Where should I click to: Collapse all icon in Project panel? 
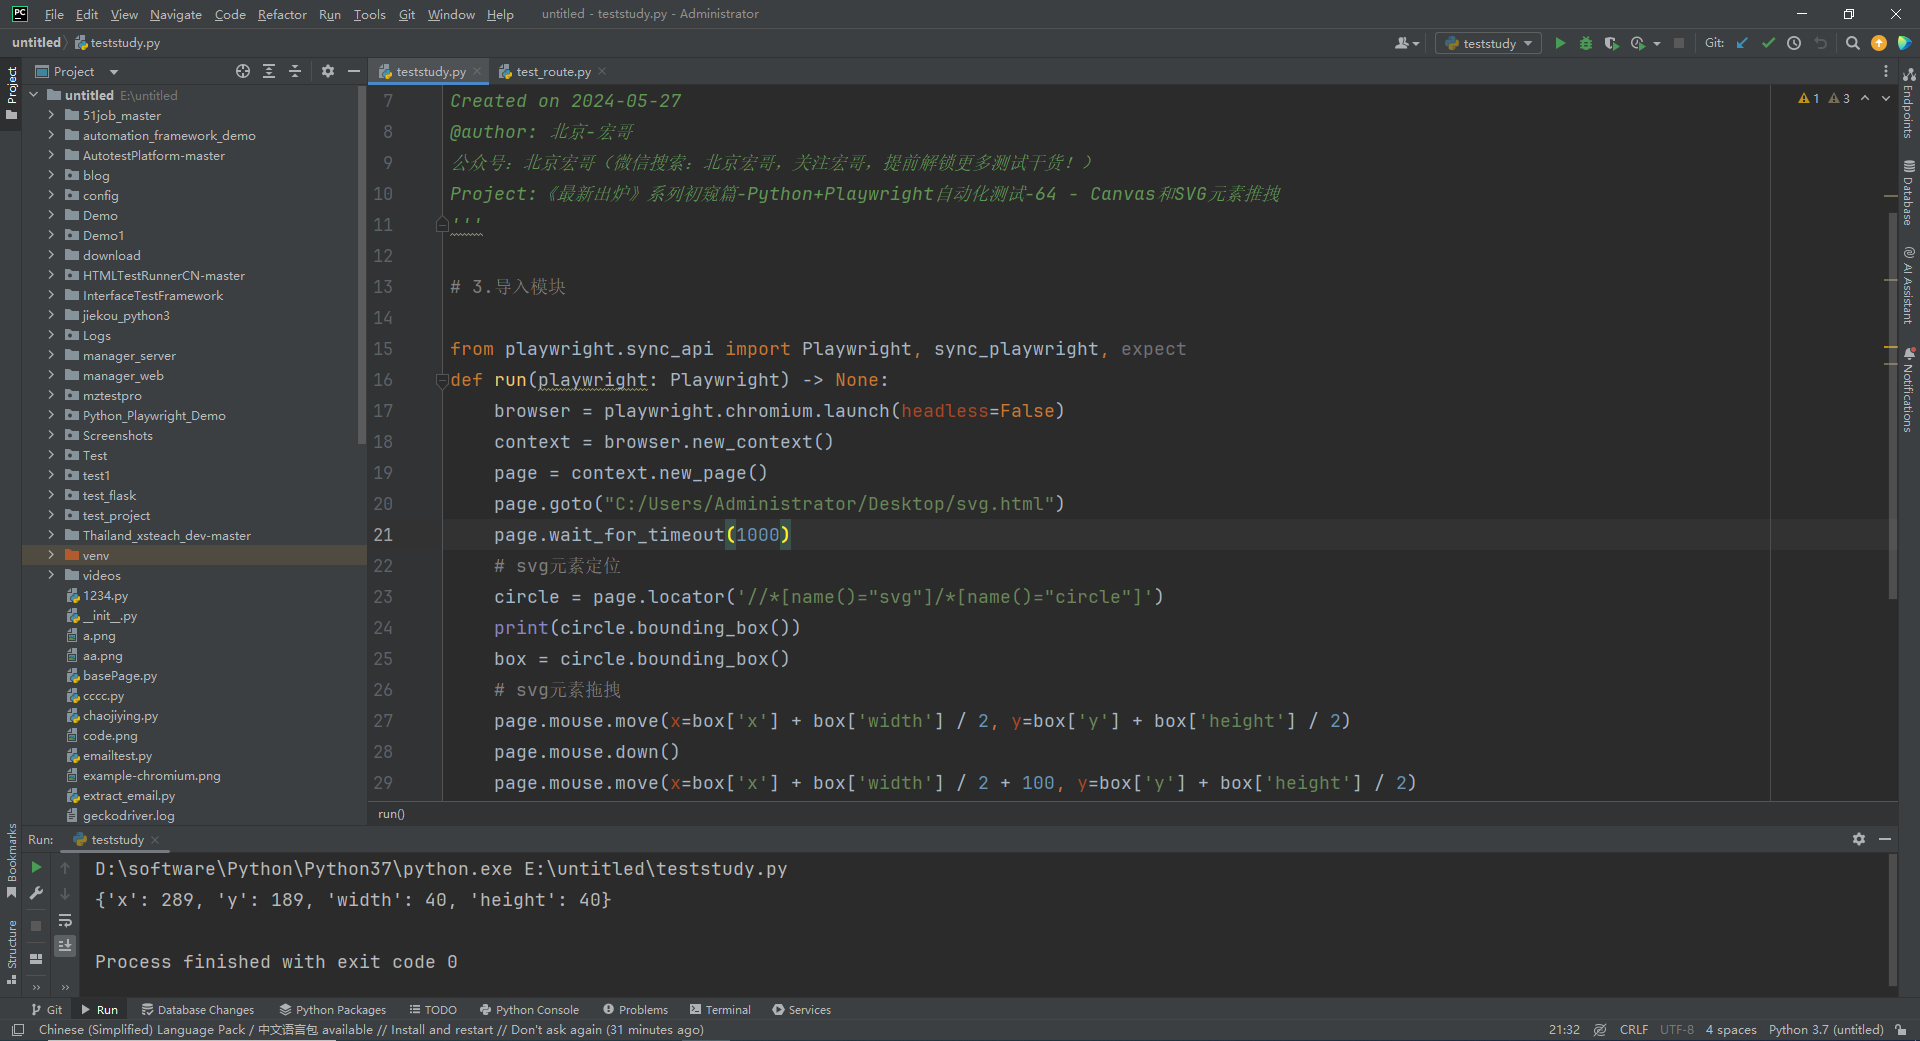pyautogui.click(x=295, y=71)
